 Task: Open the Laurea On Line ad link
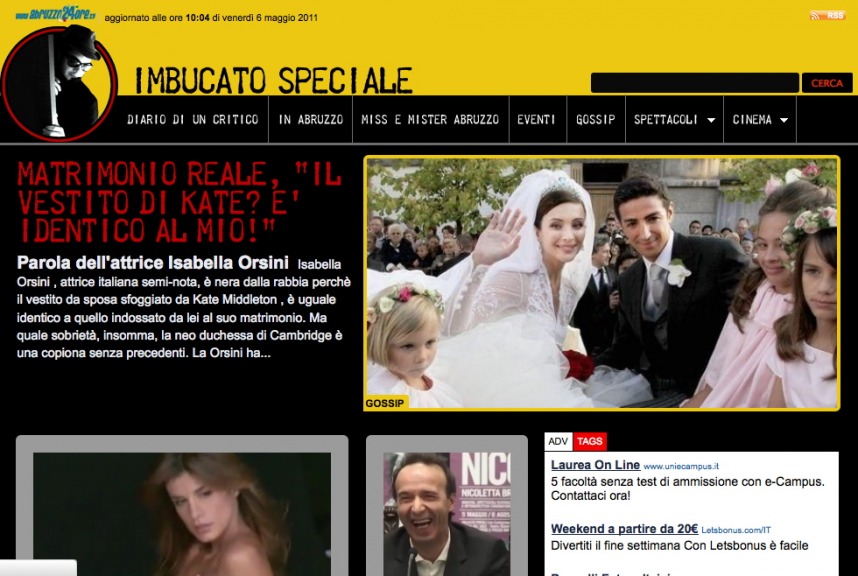595,465
